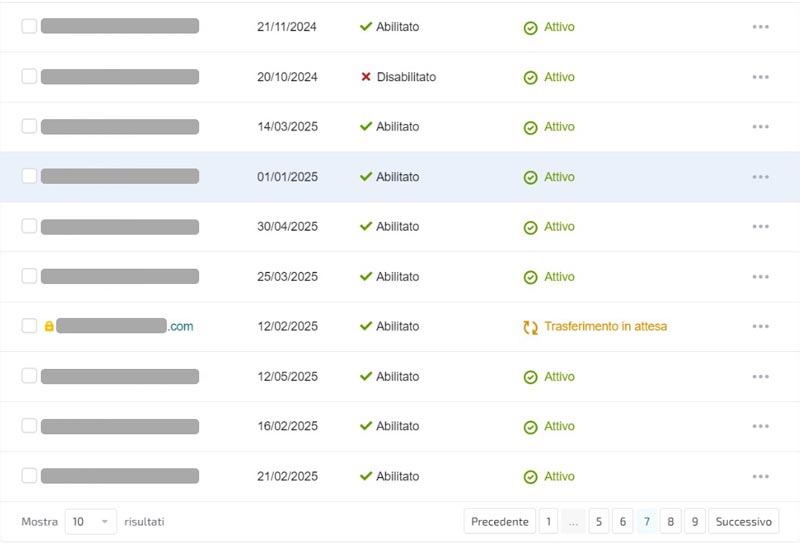Click Attivo status icon in 14/03/2025 row
Screen dimensions: 800x543
click(530, 127)
